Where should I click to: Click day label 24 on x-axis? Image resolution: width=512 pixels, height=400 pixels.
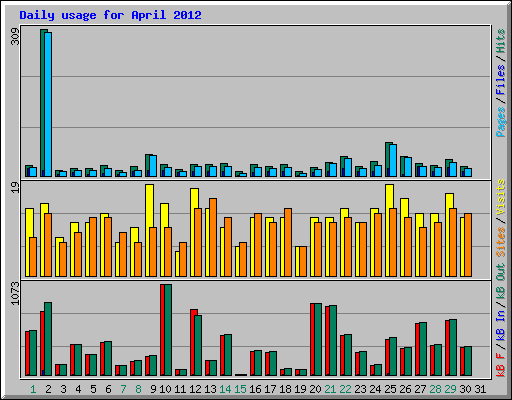coord(375,389)
